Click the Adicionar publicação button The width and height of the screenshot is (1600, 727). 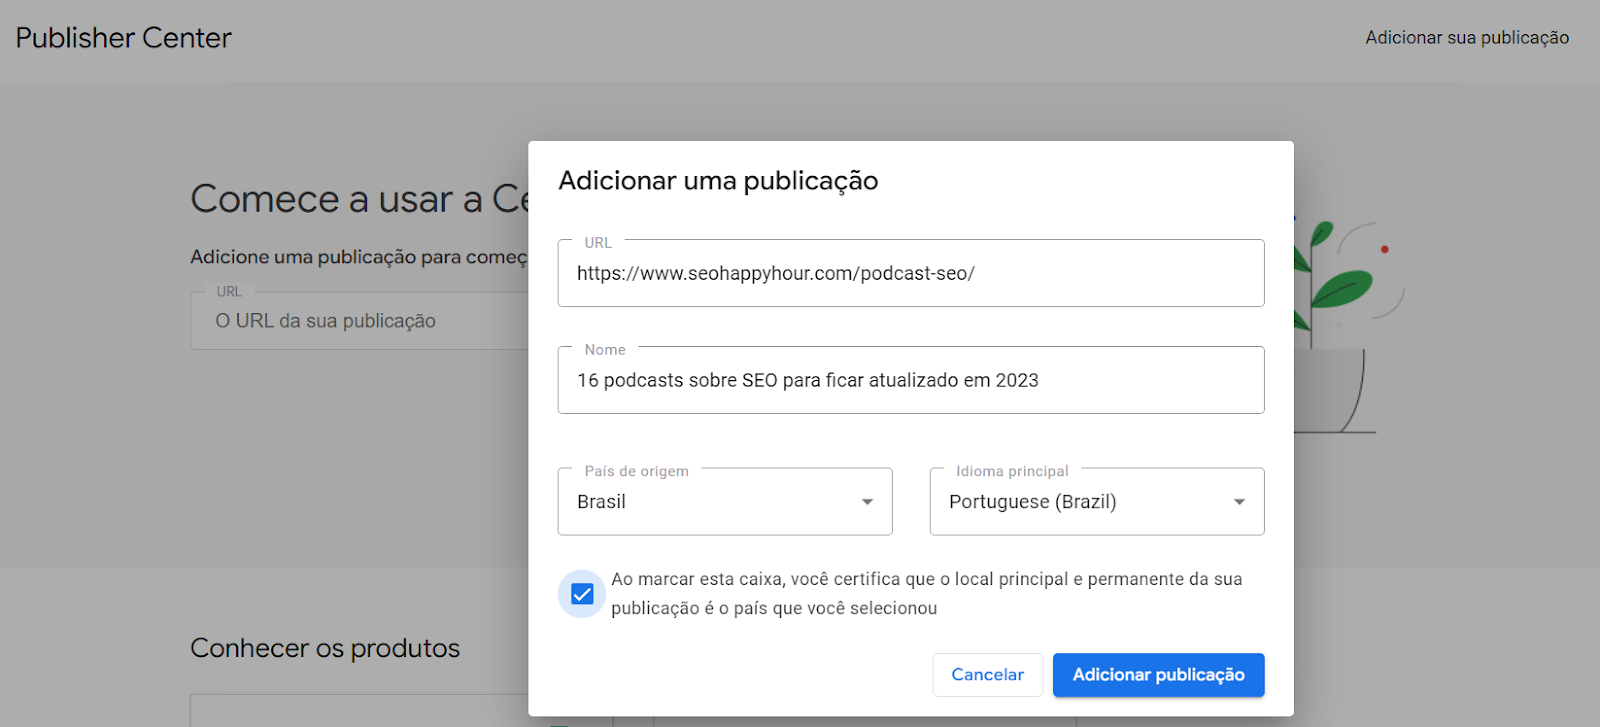click(x=1159, y=675)
